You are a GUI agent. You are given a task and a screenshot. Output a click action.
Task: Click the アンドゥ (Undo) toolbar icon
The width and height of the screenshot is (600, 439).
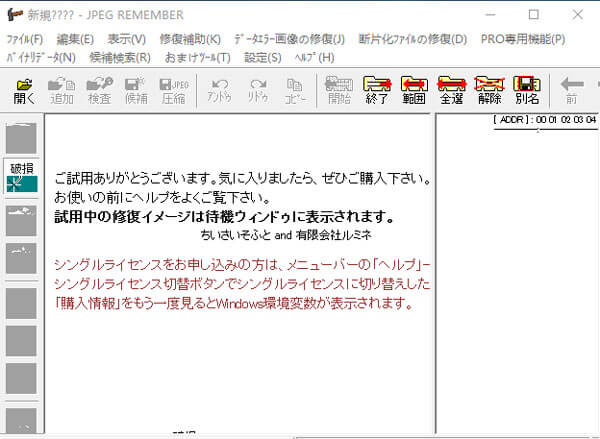[220, 91]
